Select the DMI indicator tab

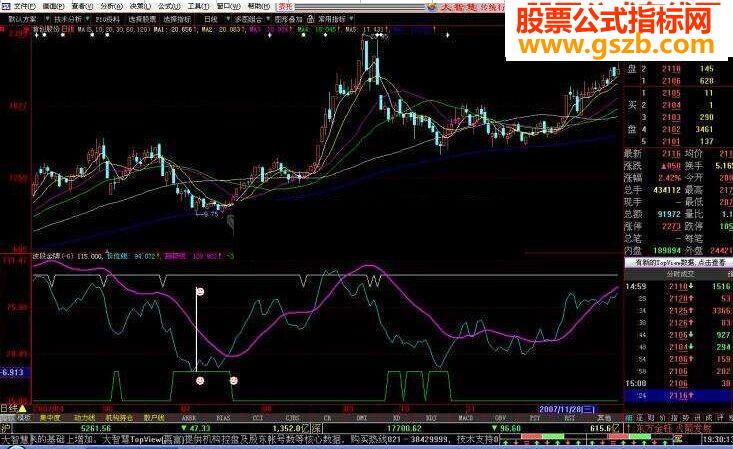(x=361, y=418)
